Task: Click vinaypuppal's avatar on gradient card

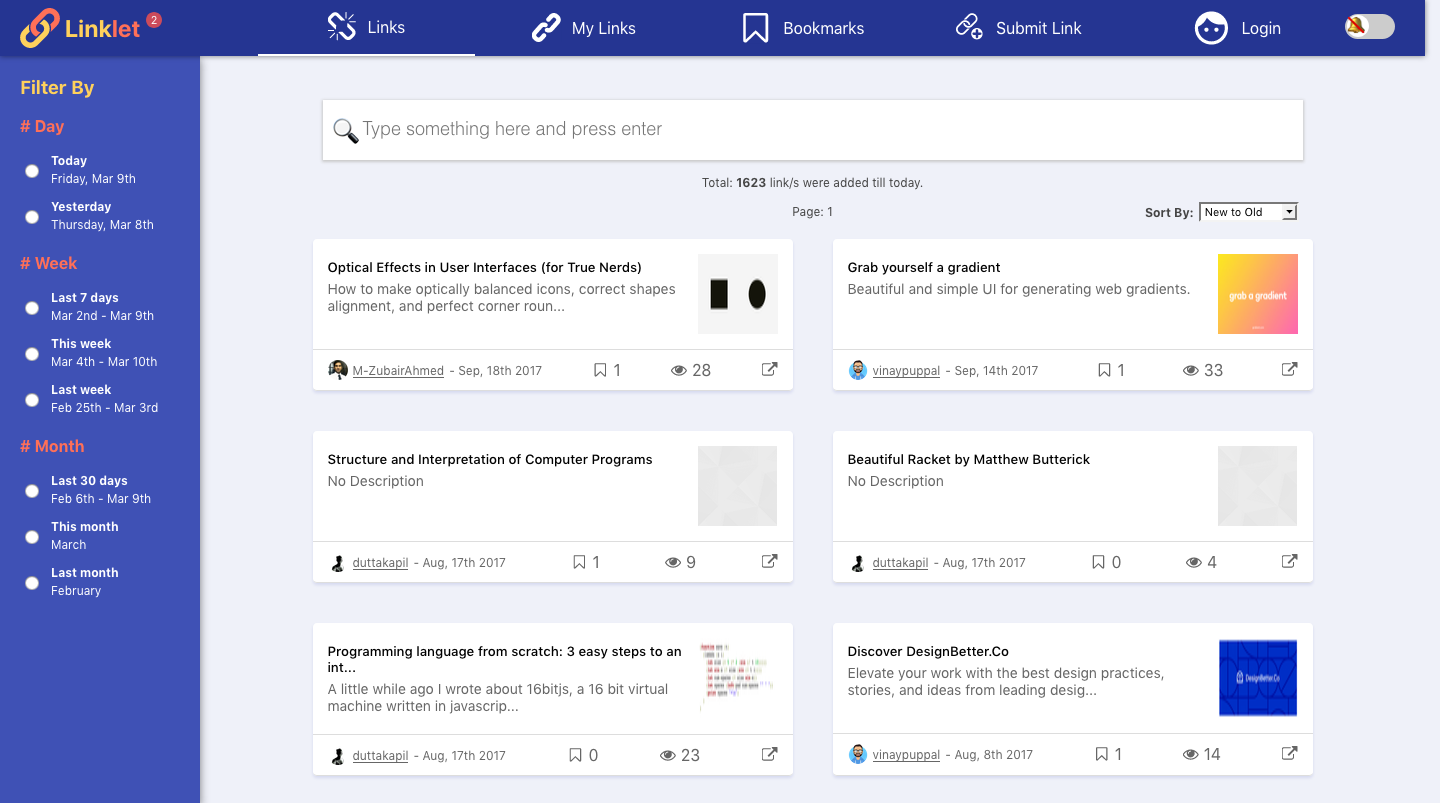Action: pos(858,370)
